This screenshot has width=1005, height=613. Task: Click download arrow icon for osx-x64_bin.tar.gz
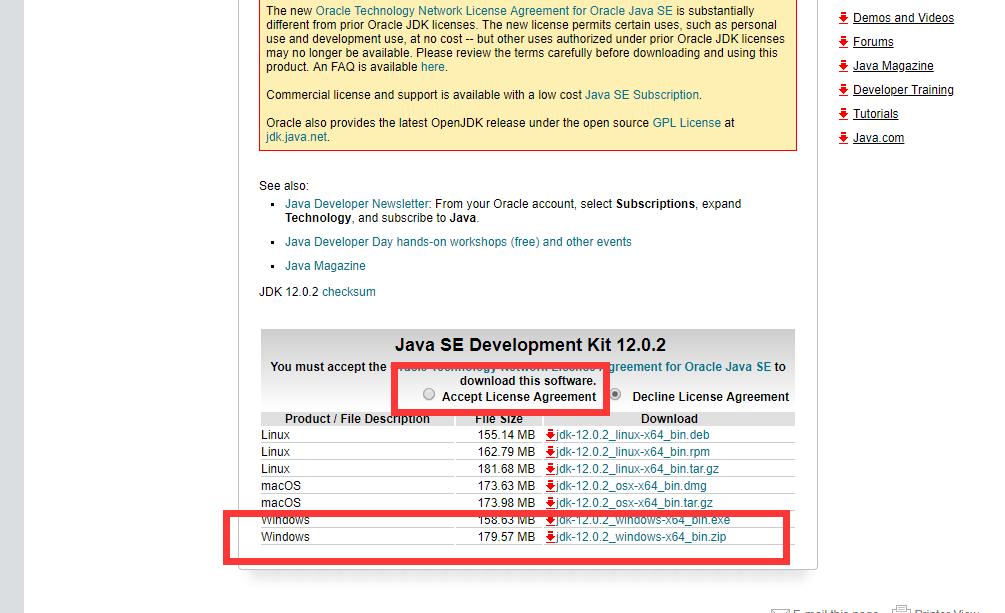[x=550, y=503]
